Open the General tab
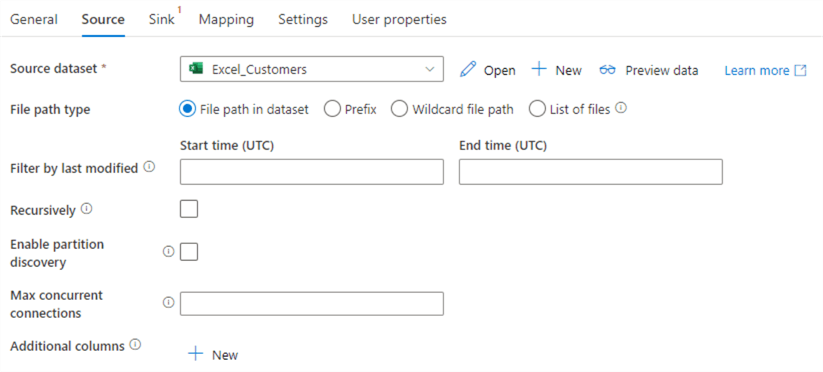 (34, 19)
